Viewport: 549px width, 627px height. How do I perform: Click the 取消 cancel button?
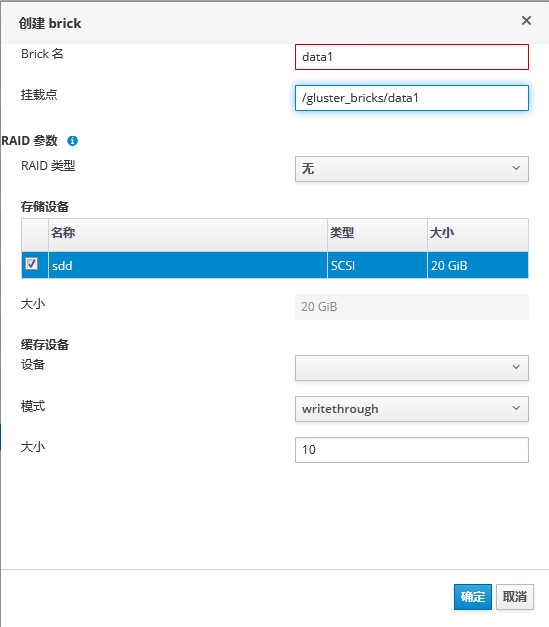515,597
